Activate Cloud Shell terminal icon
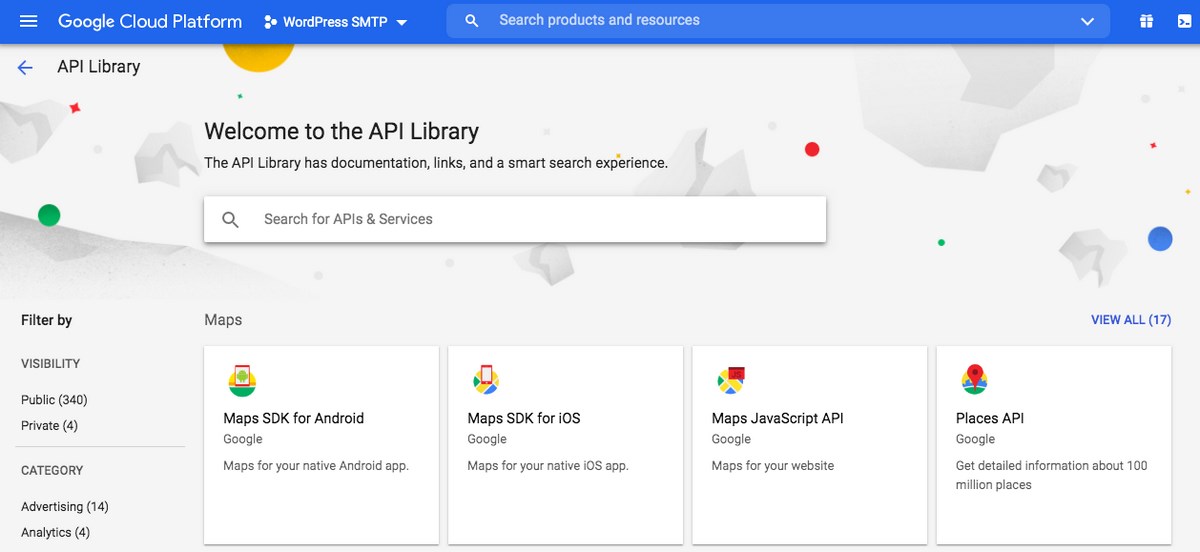 [1185, 21]
